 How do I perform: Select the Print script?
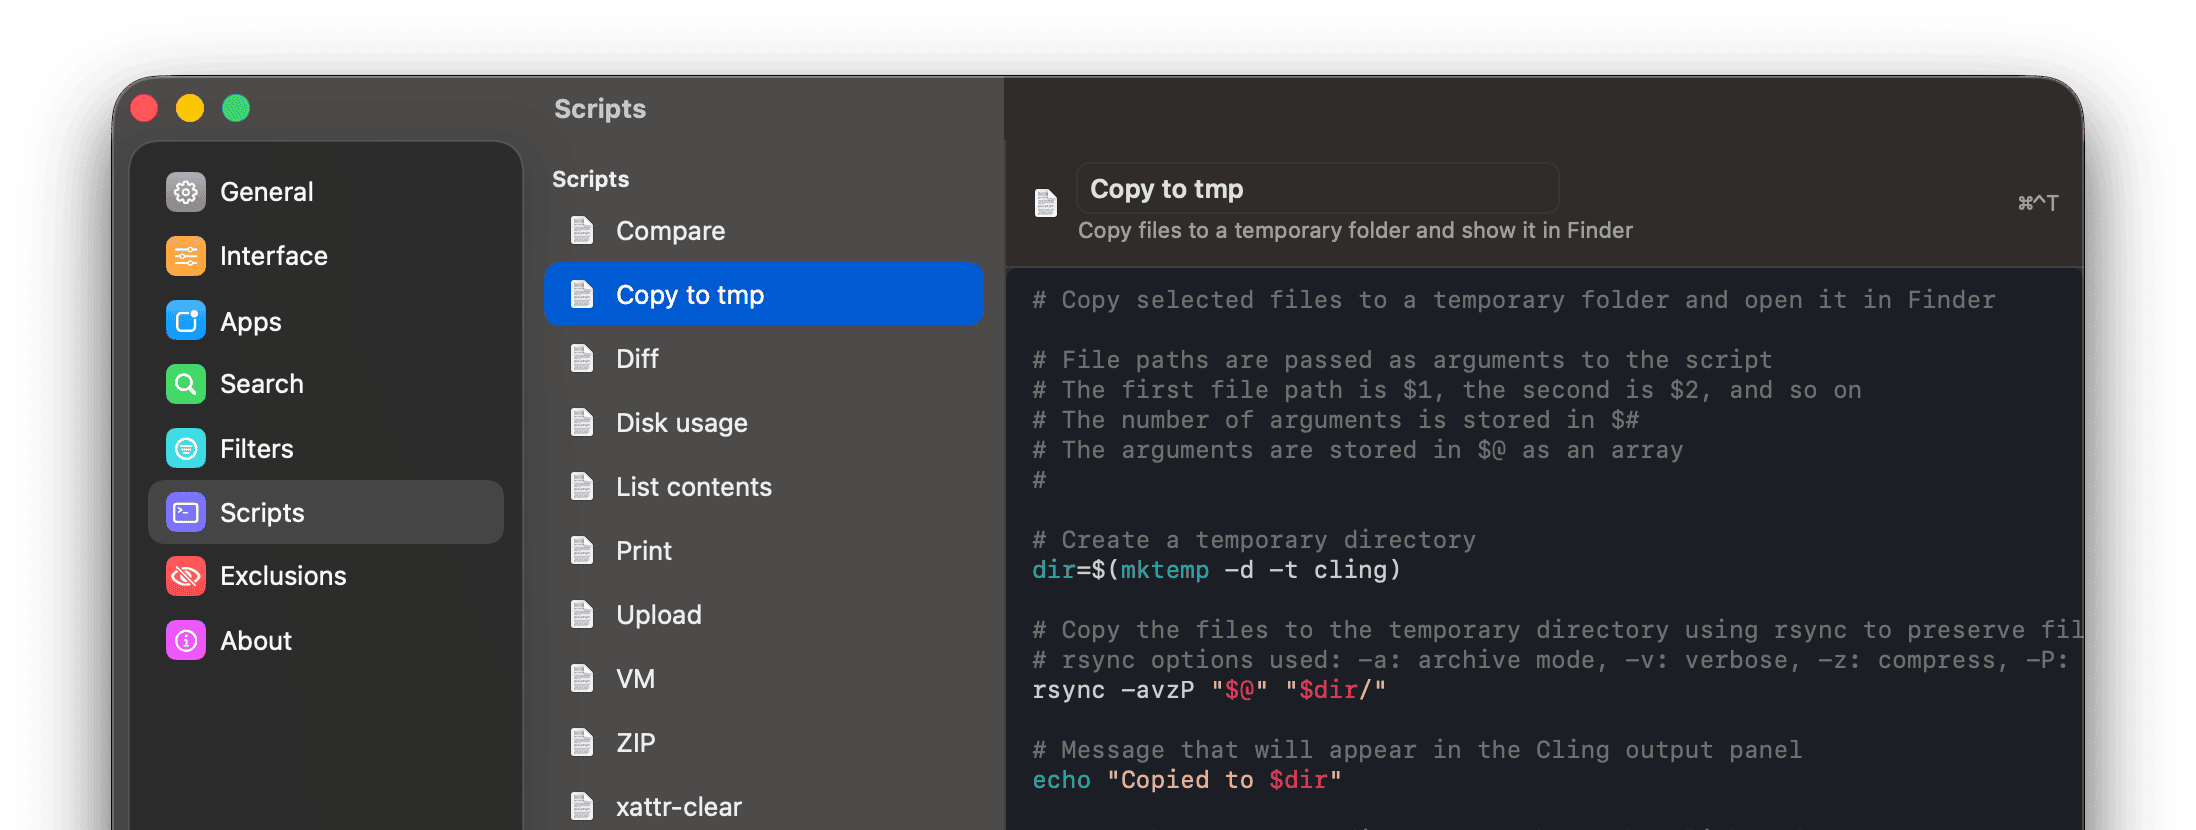(764, 550)
